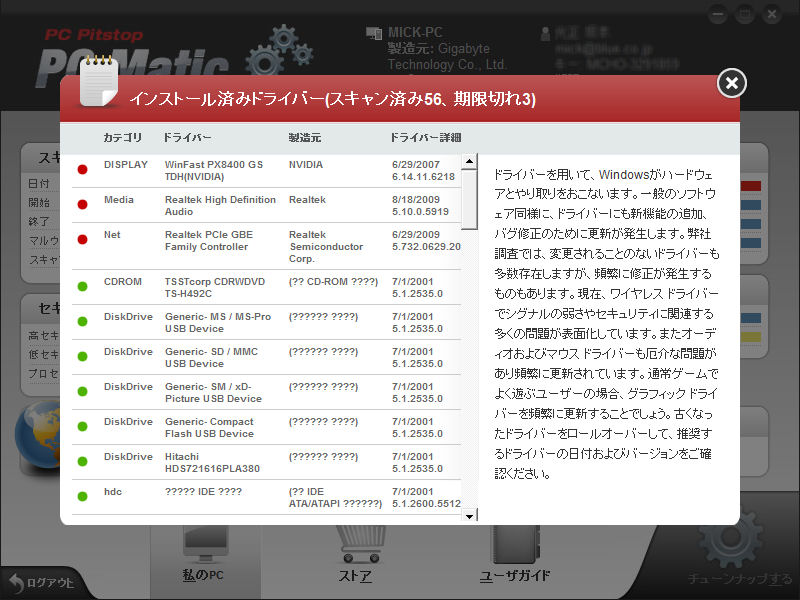Click red status dot for Media driver

[x=82, y=205]
